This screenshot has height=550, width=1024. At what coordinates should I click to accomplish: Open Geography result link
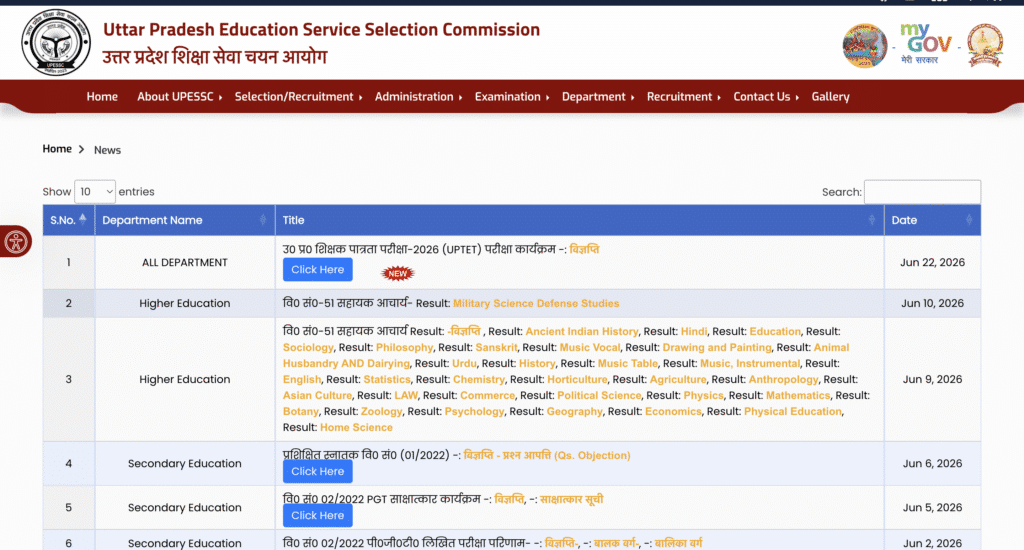pyautogui.click(x=575, y=412)
